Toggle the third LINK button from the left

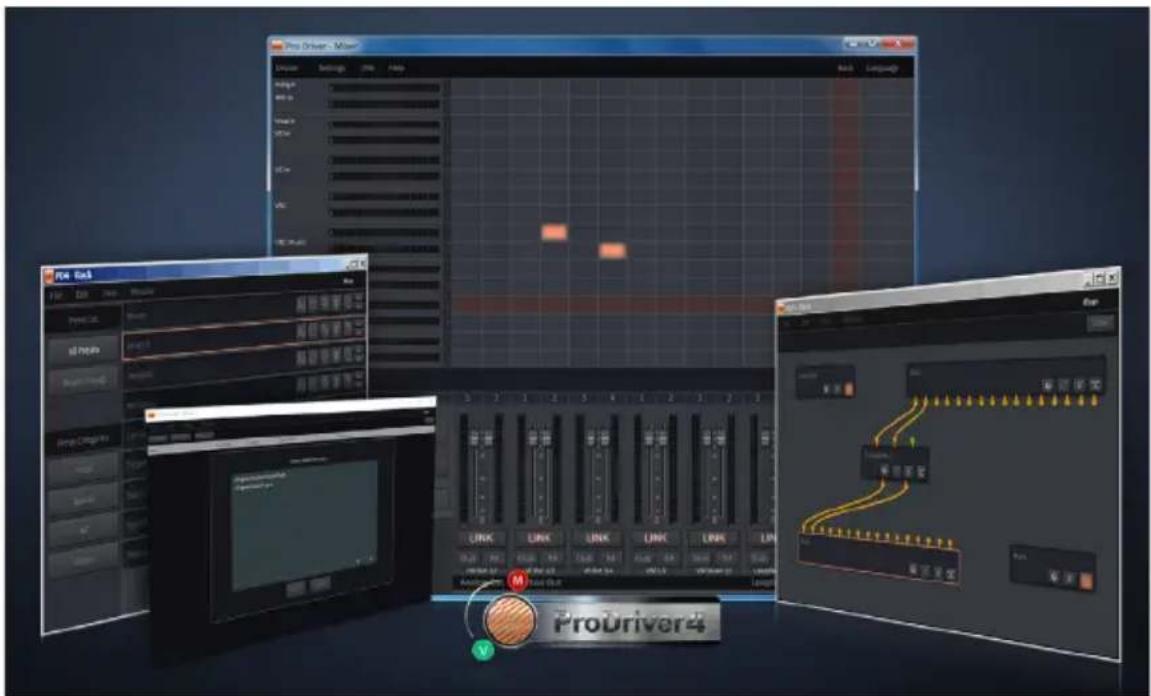[598, 538]
